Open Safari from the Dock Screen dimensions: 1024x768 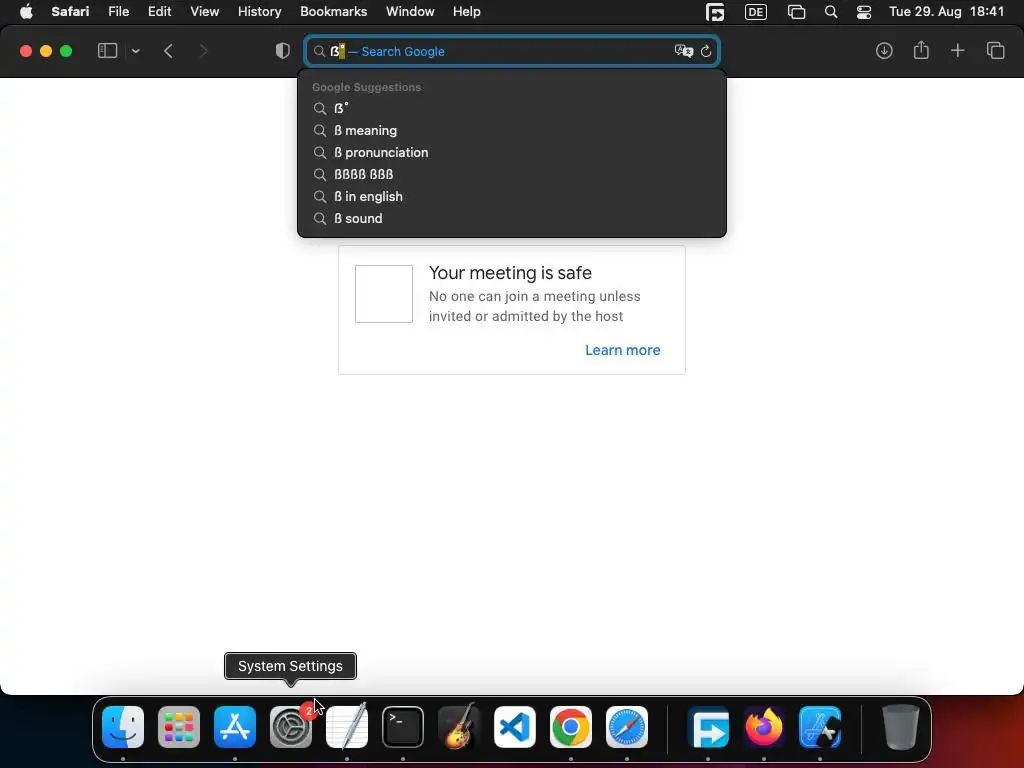(x=627, y=727)
